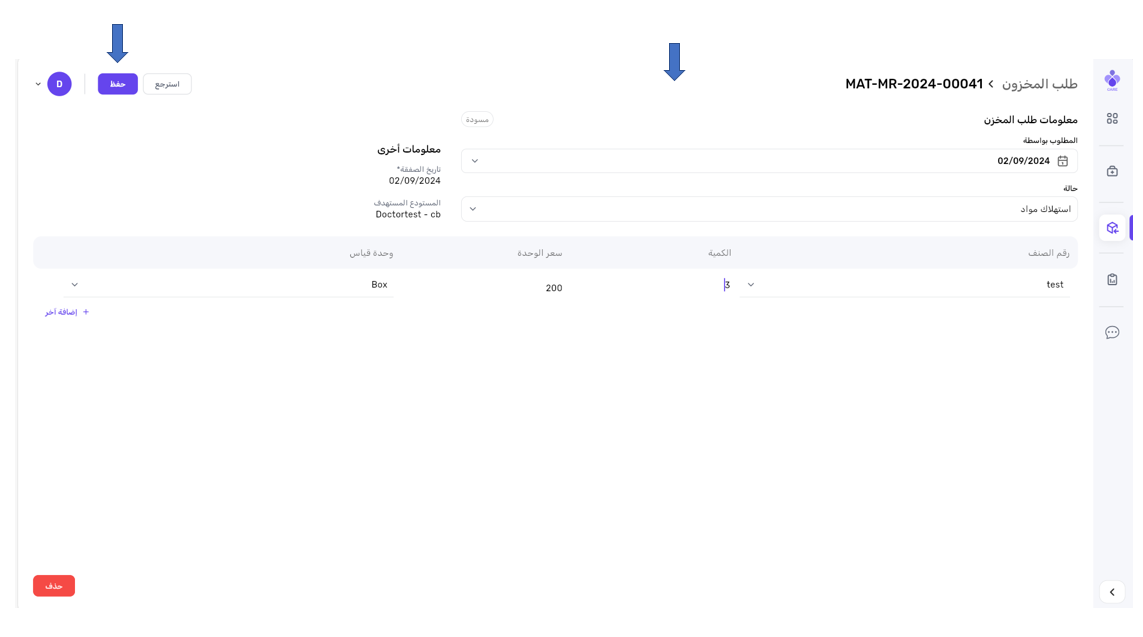The height and width of the screenshot is (637, 1143).
Task: Click the calendar icon in date field
Action: pyautogui.click(x=1063, y=161)
